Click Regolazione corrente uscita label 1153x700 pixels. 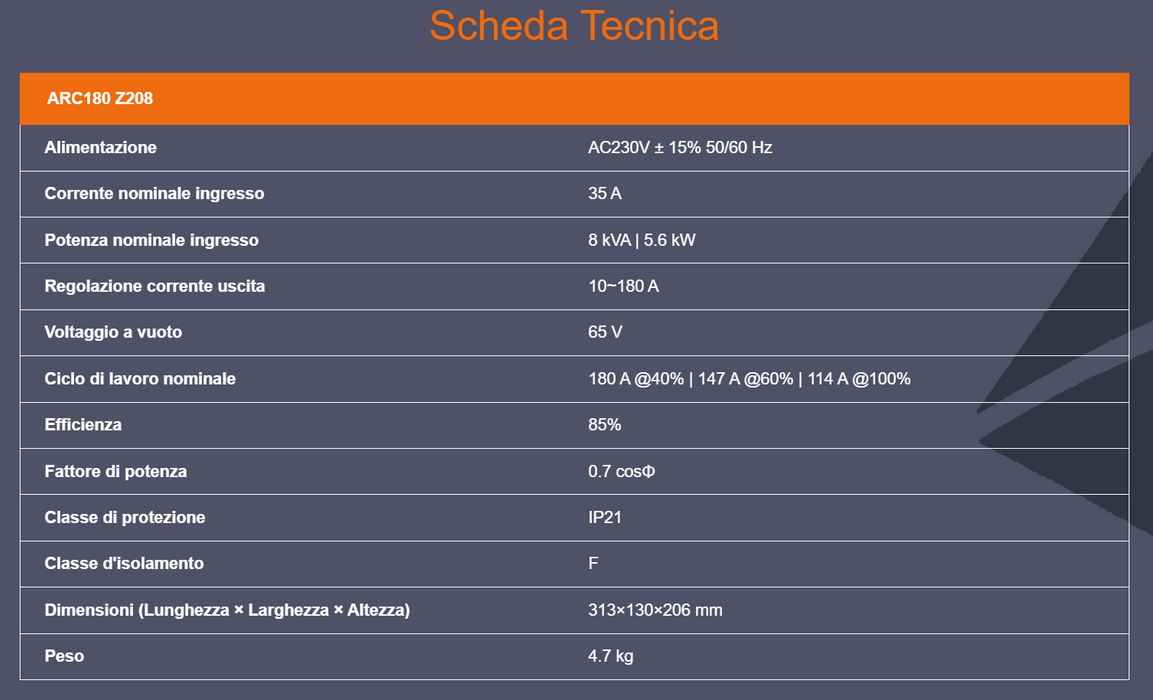point(154,286)
